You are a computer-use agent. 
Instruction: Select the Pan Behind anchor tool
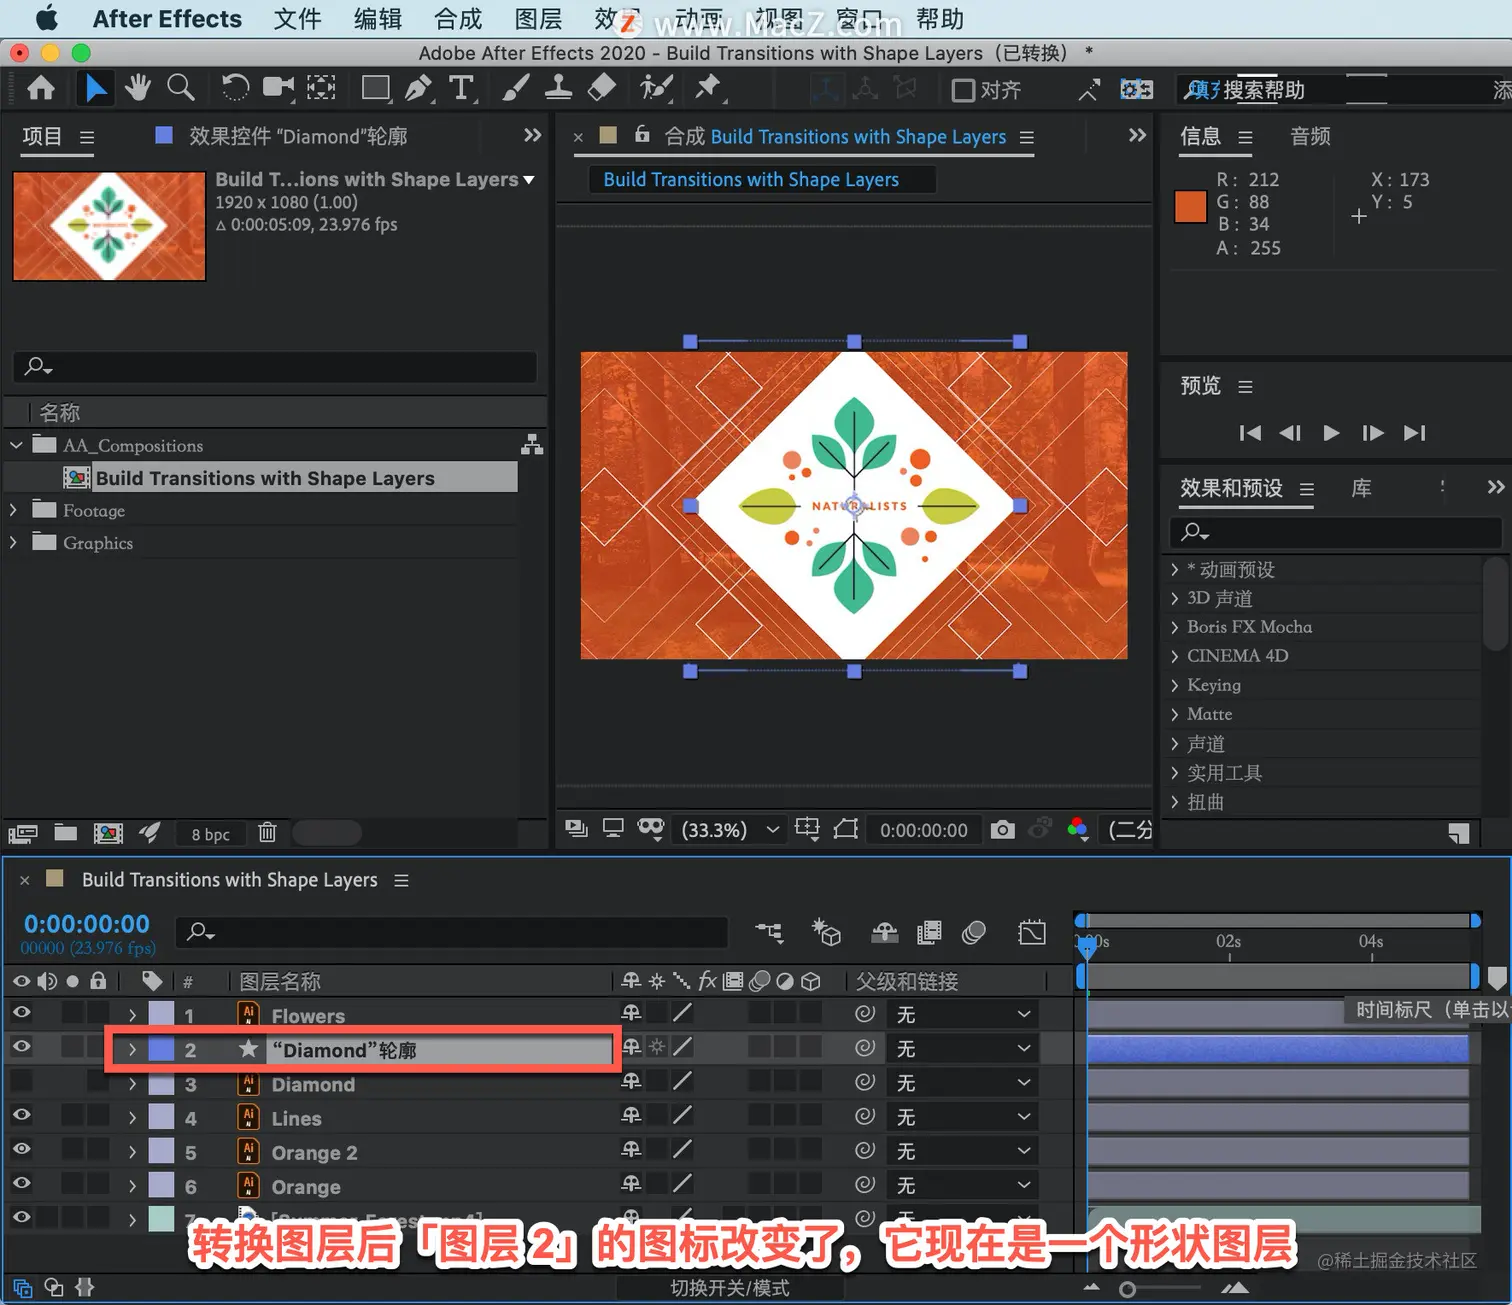point(321,89)
